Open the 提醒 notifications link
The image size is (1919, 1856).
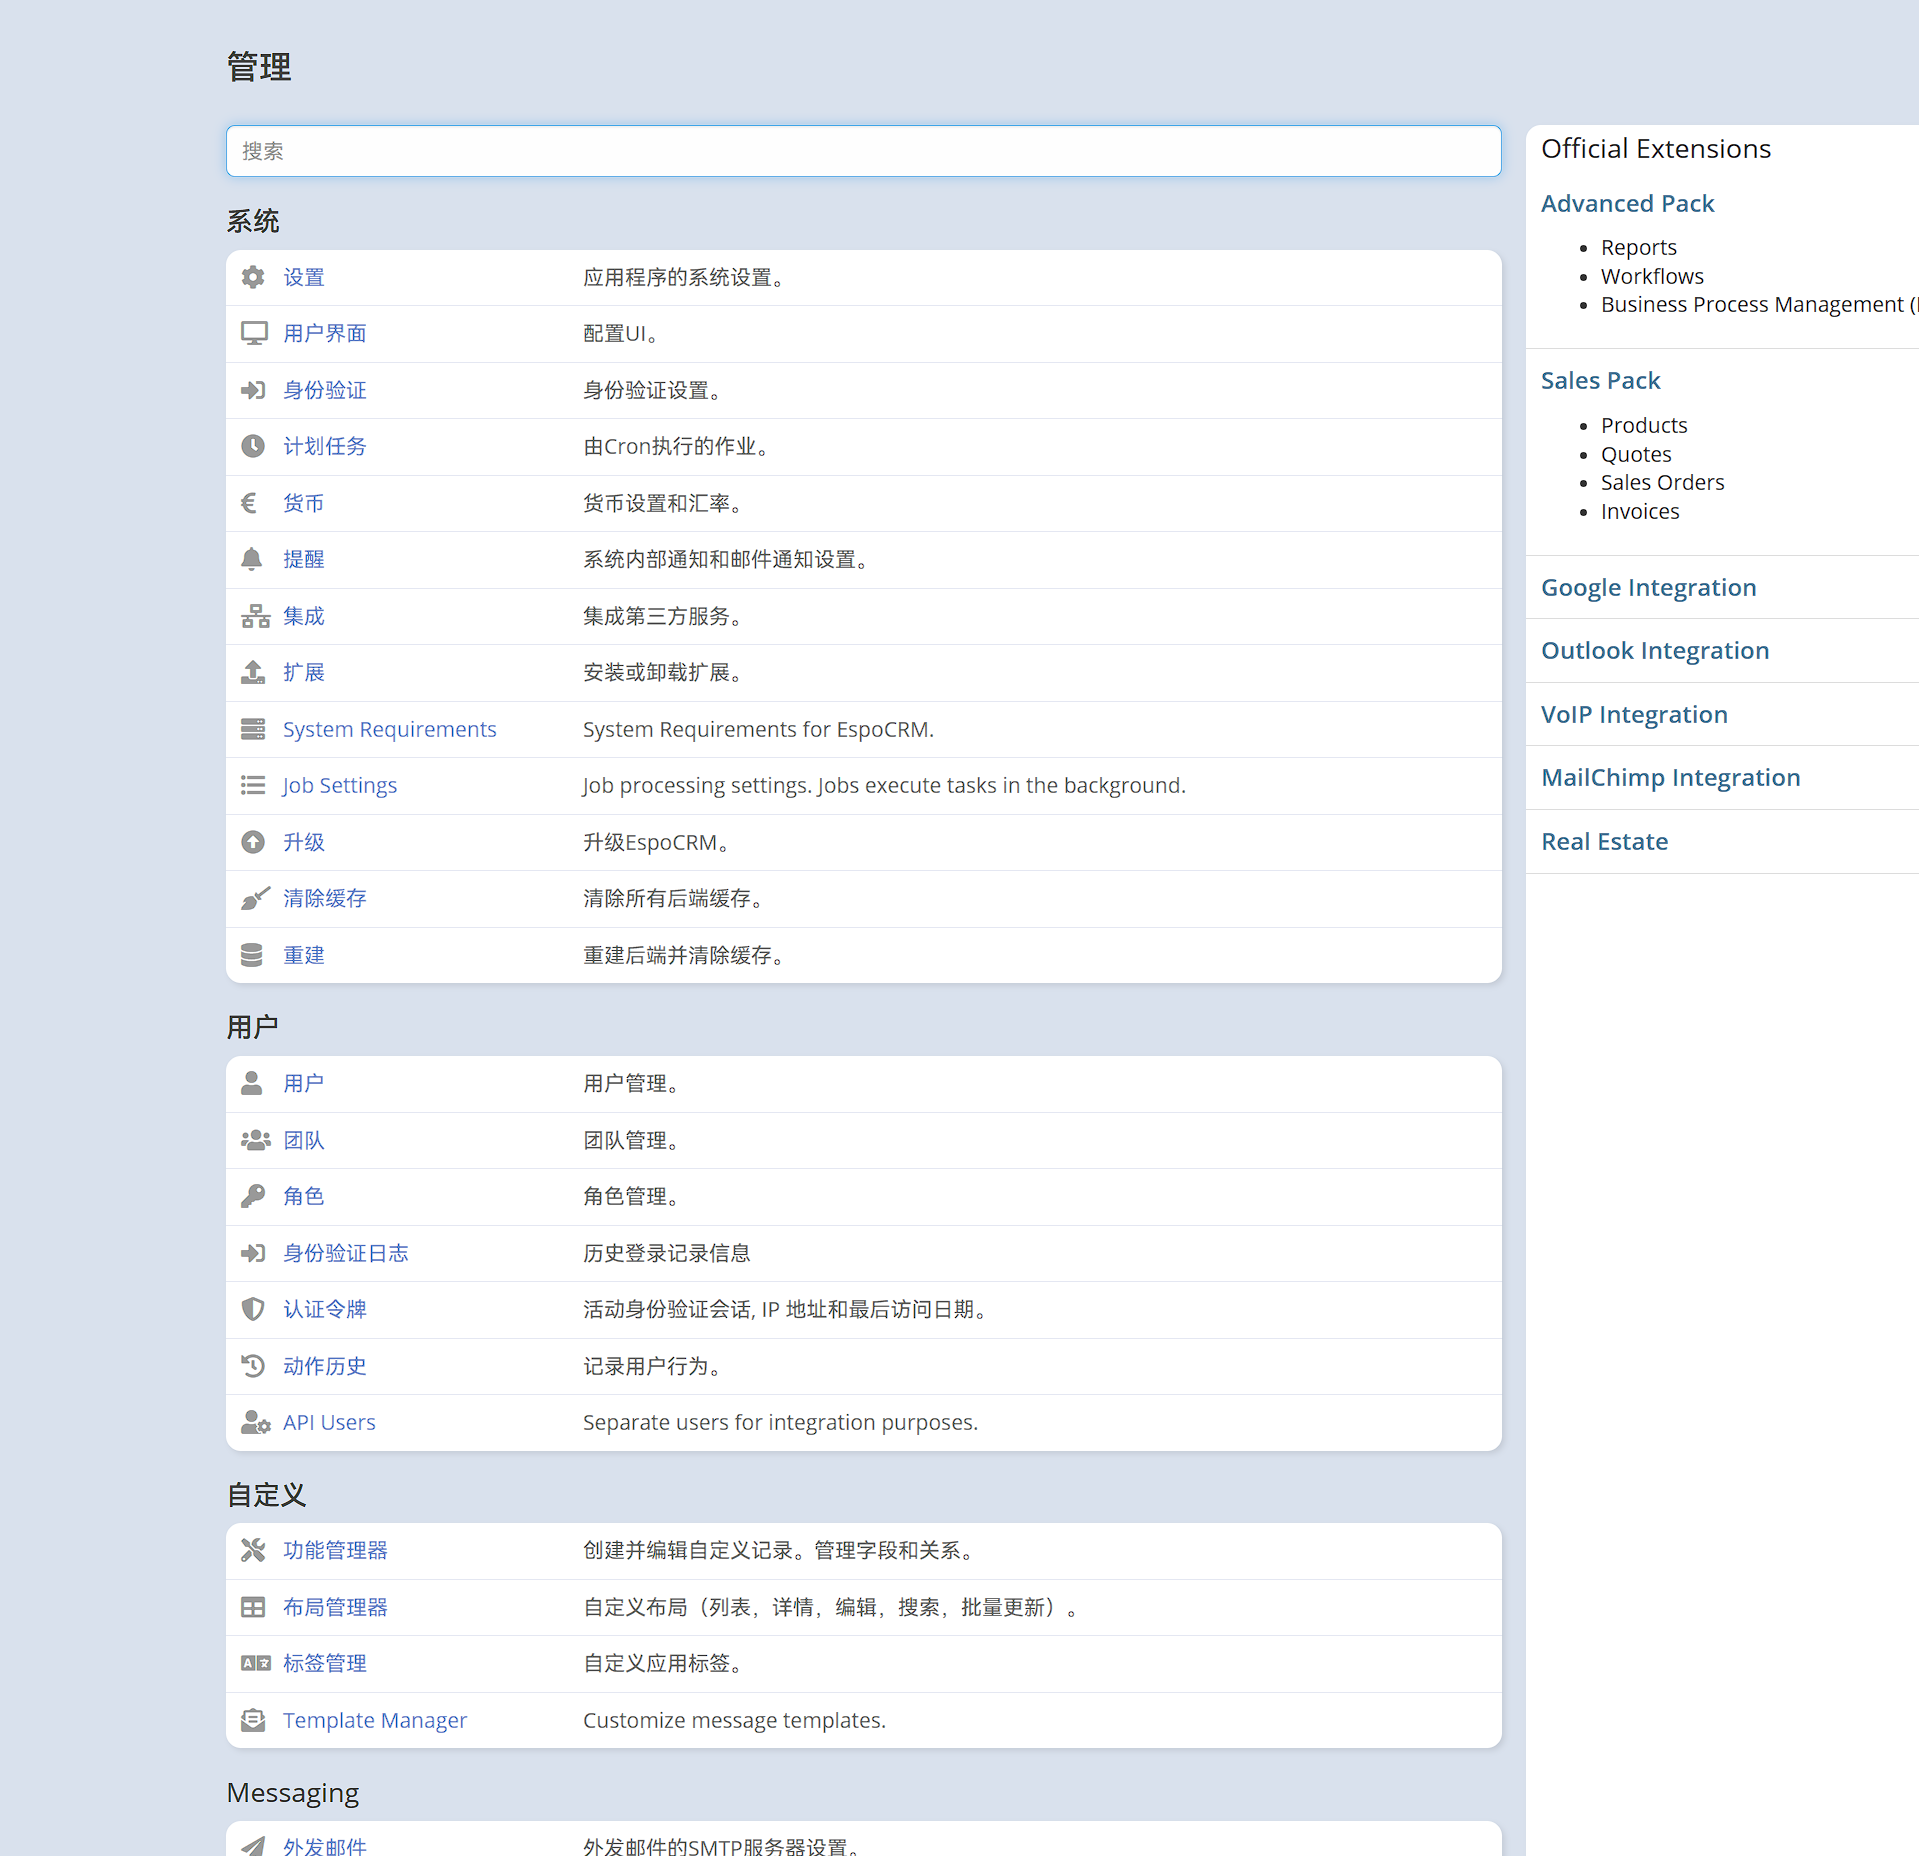coord(303,559)
